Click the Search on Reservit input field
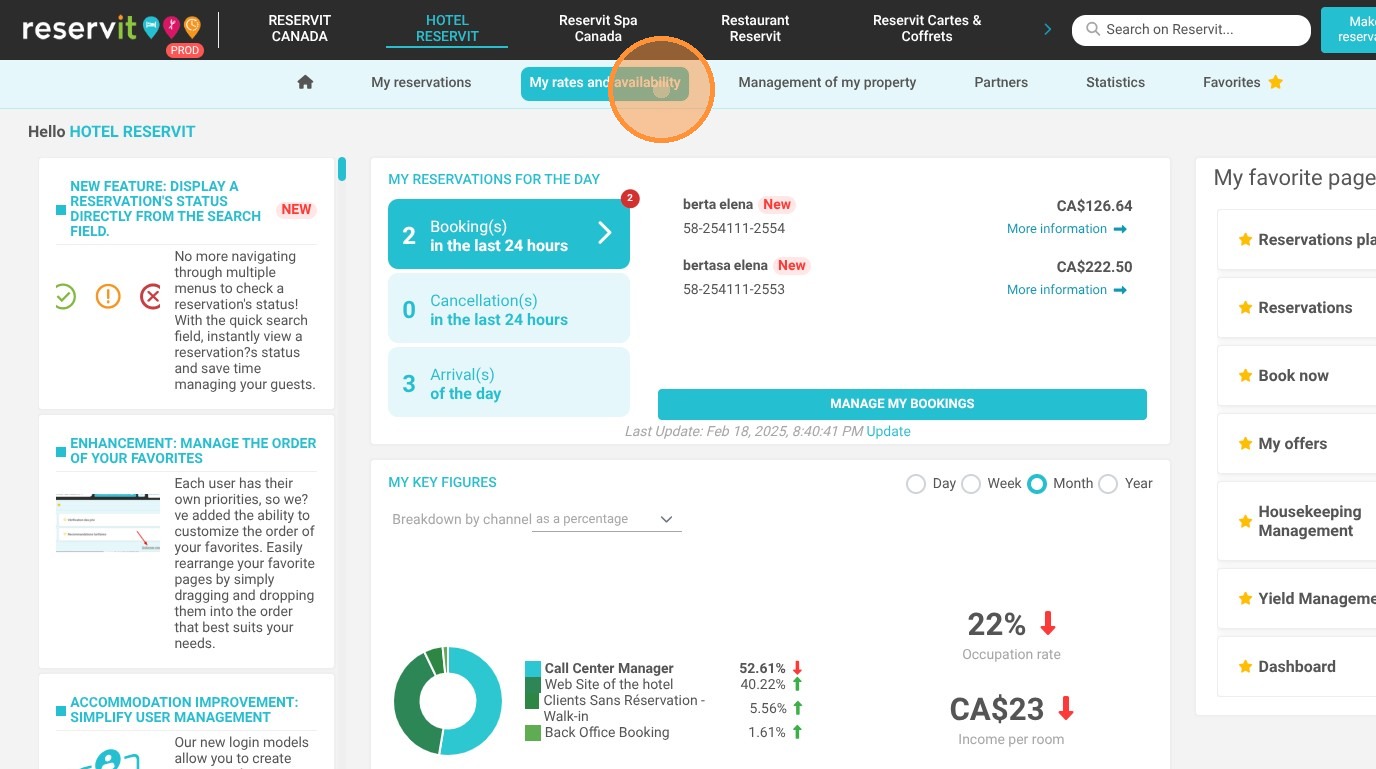Screen dimensions: 1376x769 [1191, 30]
